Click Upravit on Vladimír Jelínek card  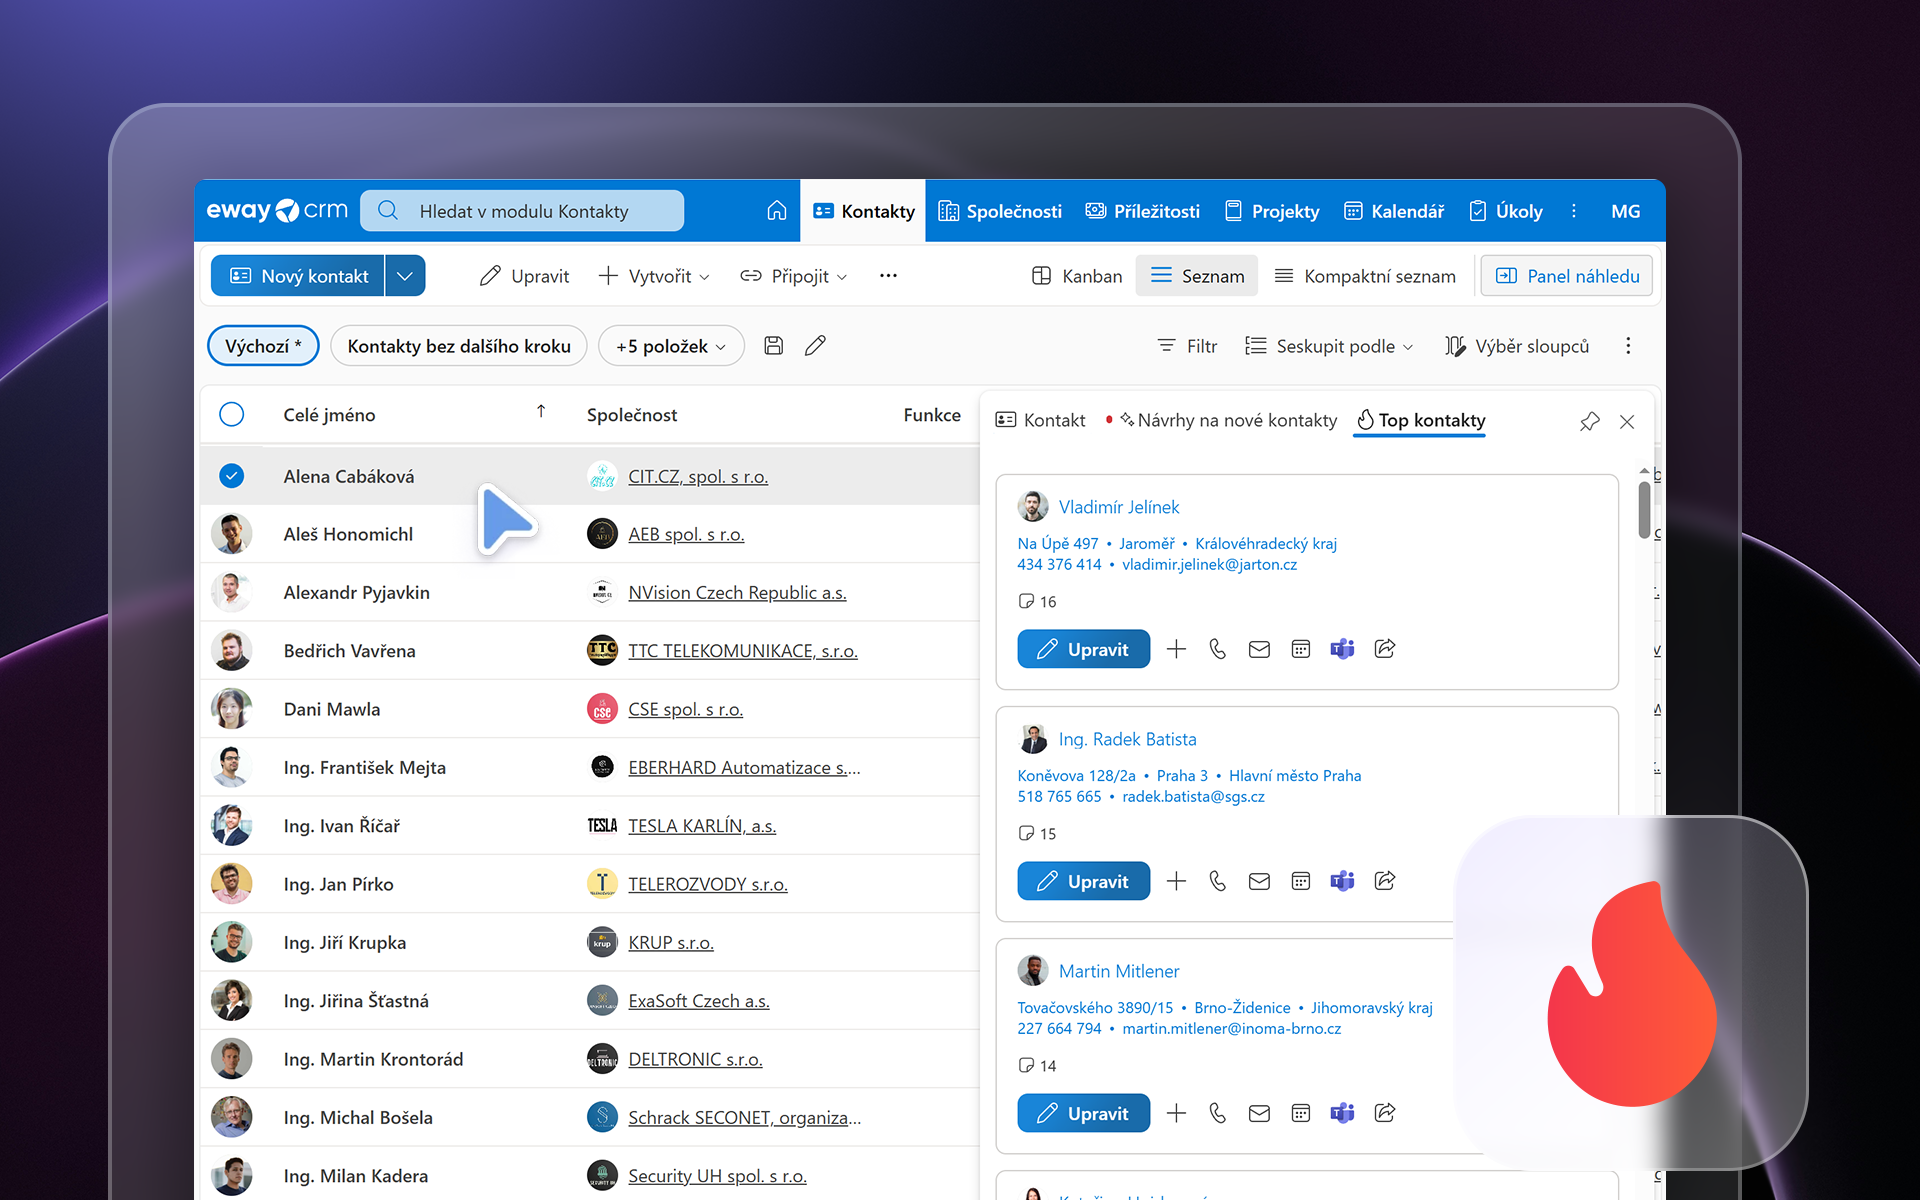(1083, 649)
